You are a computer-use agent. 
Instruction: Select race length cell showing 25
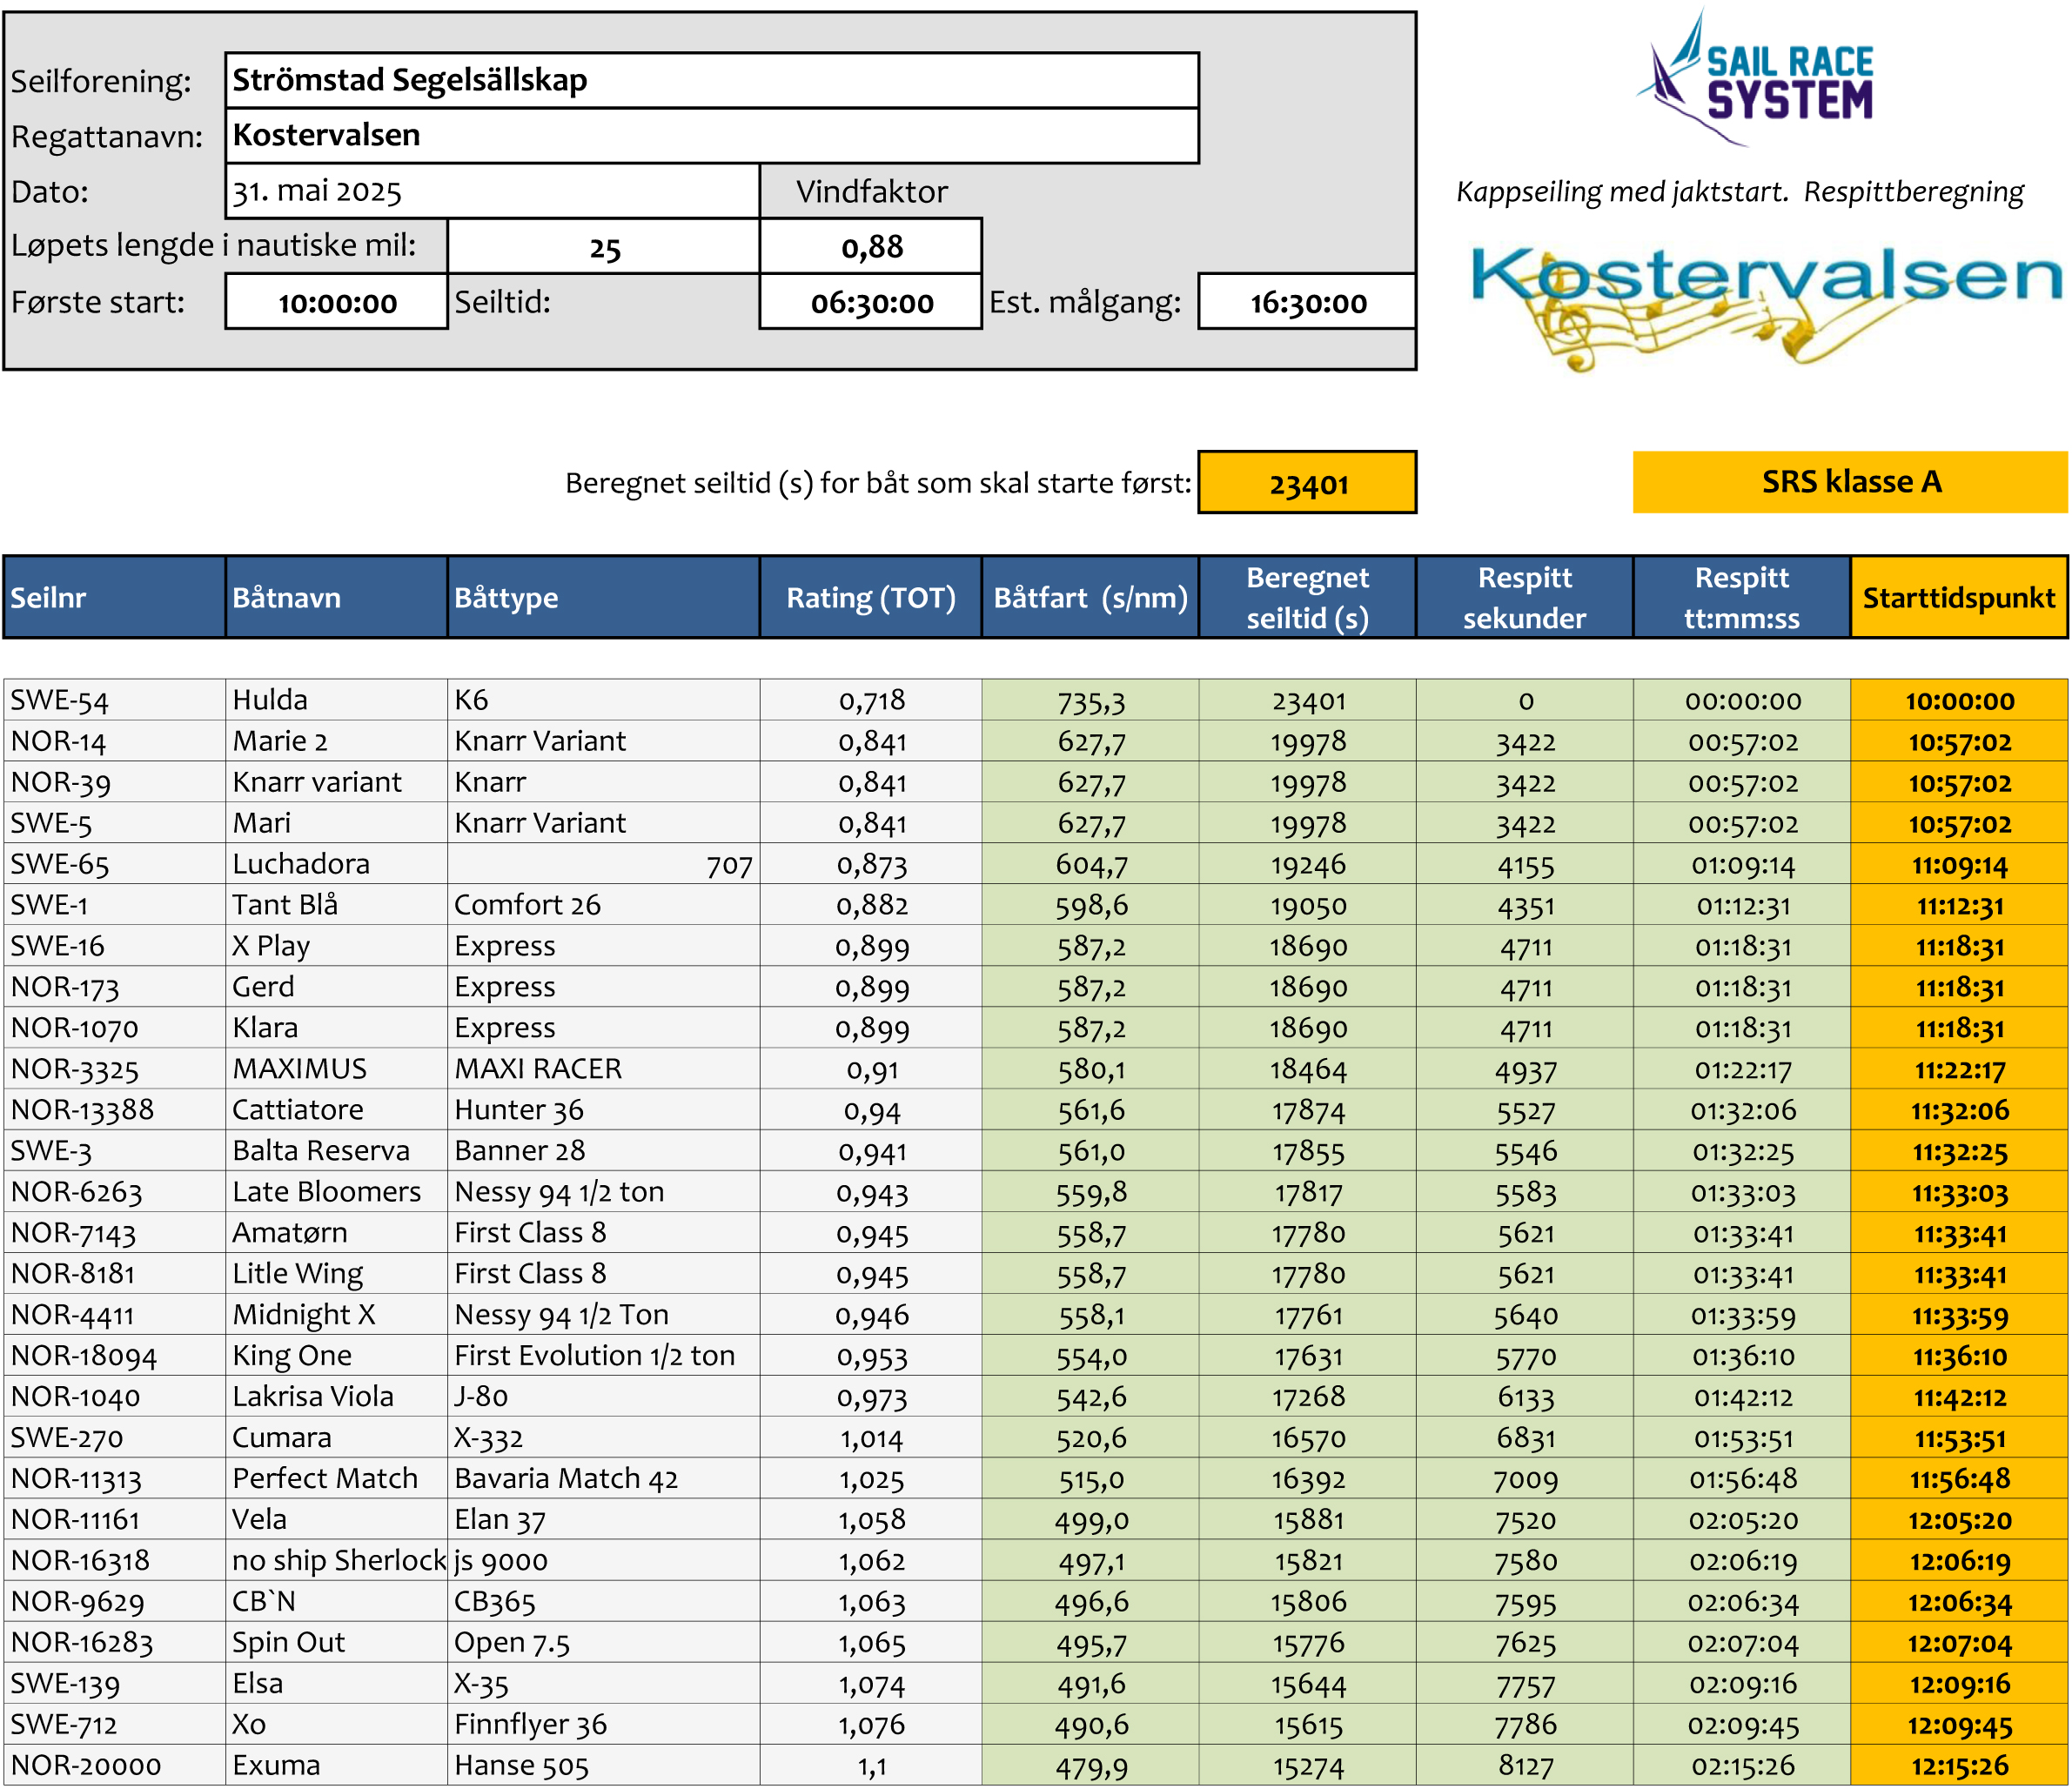click(x=604, y=246)
